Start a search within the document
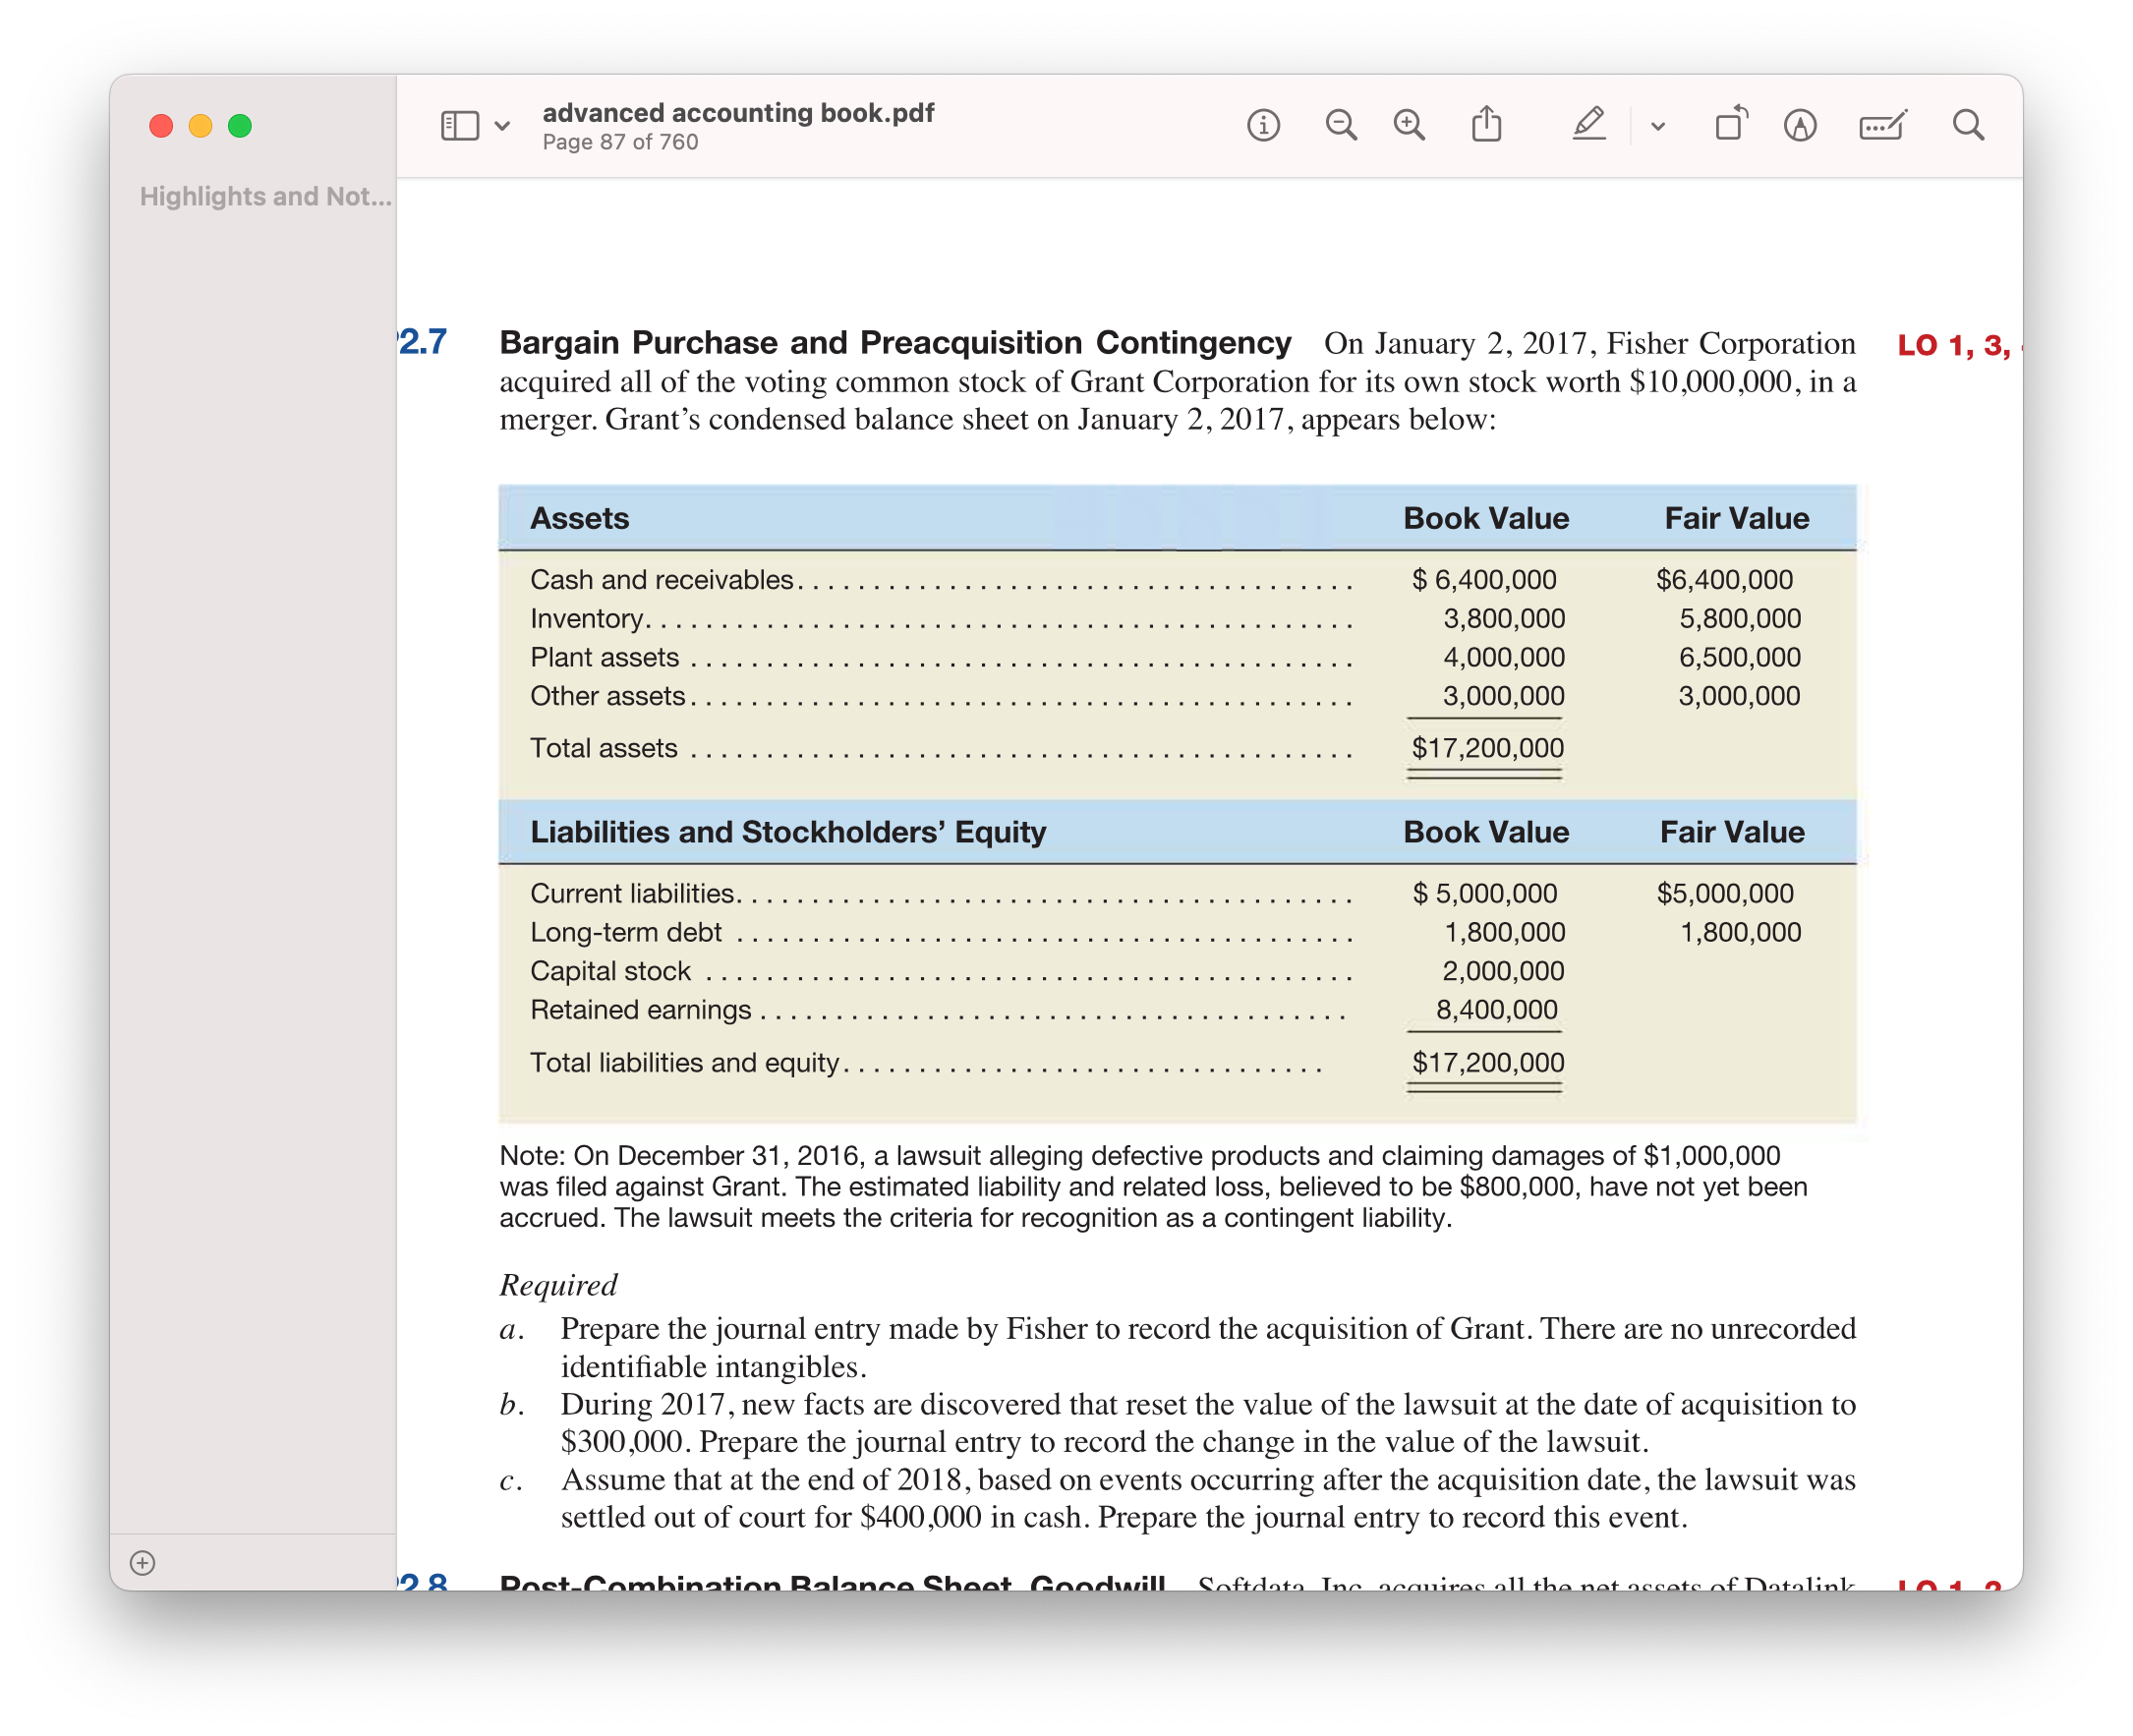Viewport: 2133px width, 1736px height. 1966,124
